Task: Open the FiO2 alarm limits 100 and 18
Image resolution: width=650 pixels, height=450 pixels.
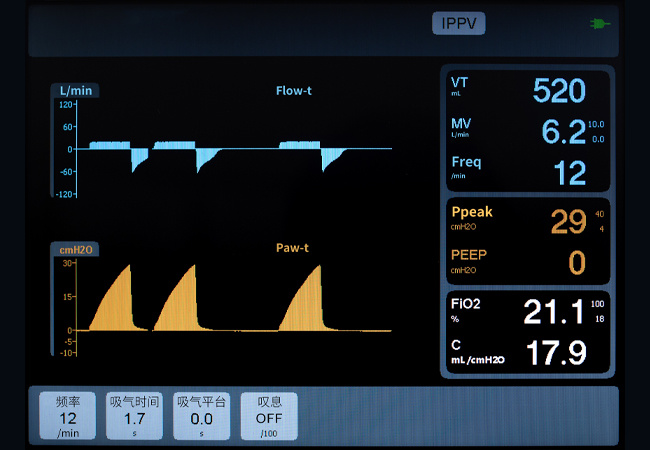Action: (x=598, y=311)
